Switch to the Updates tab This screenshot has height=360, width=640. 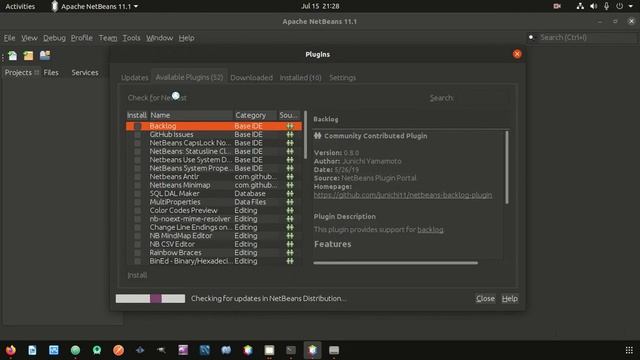coord(135,78)
